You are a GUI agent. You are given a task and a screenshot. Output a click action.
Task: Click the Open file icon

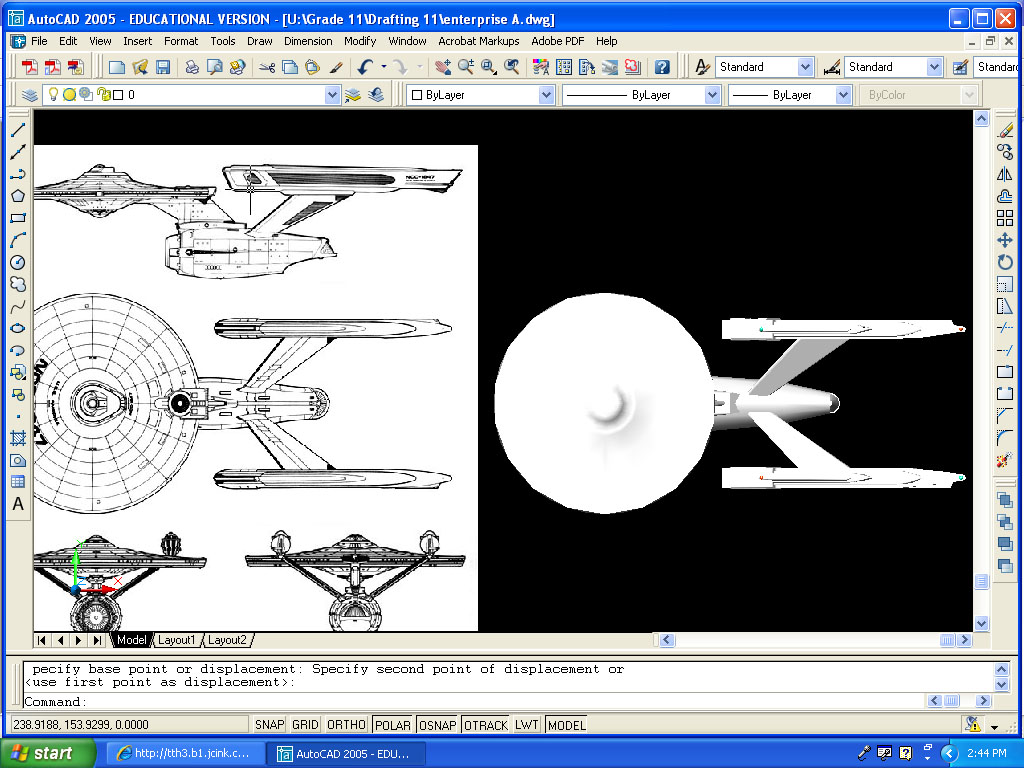point(140,67)
